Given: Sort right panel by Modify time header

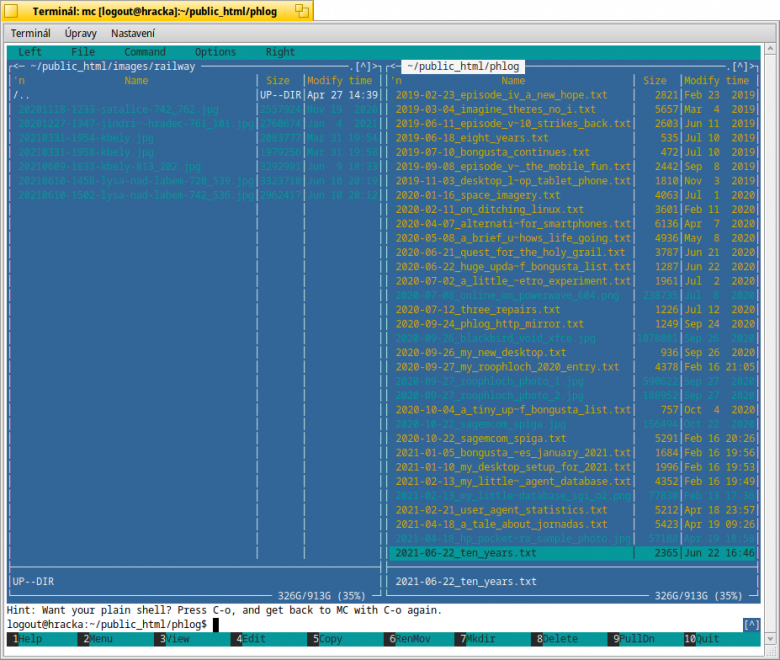Looking at the screenshot, I should coord(717,81).
